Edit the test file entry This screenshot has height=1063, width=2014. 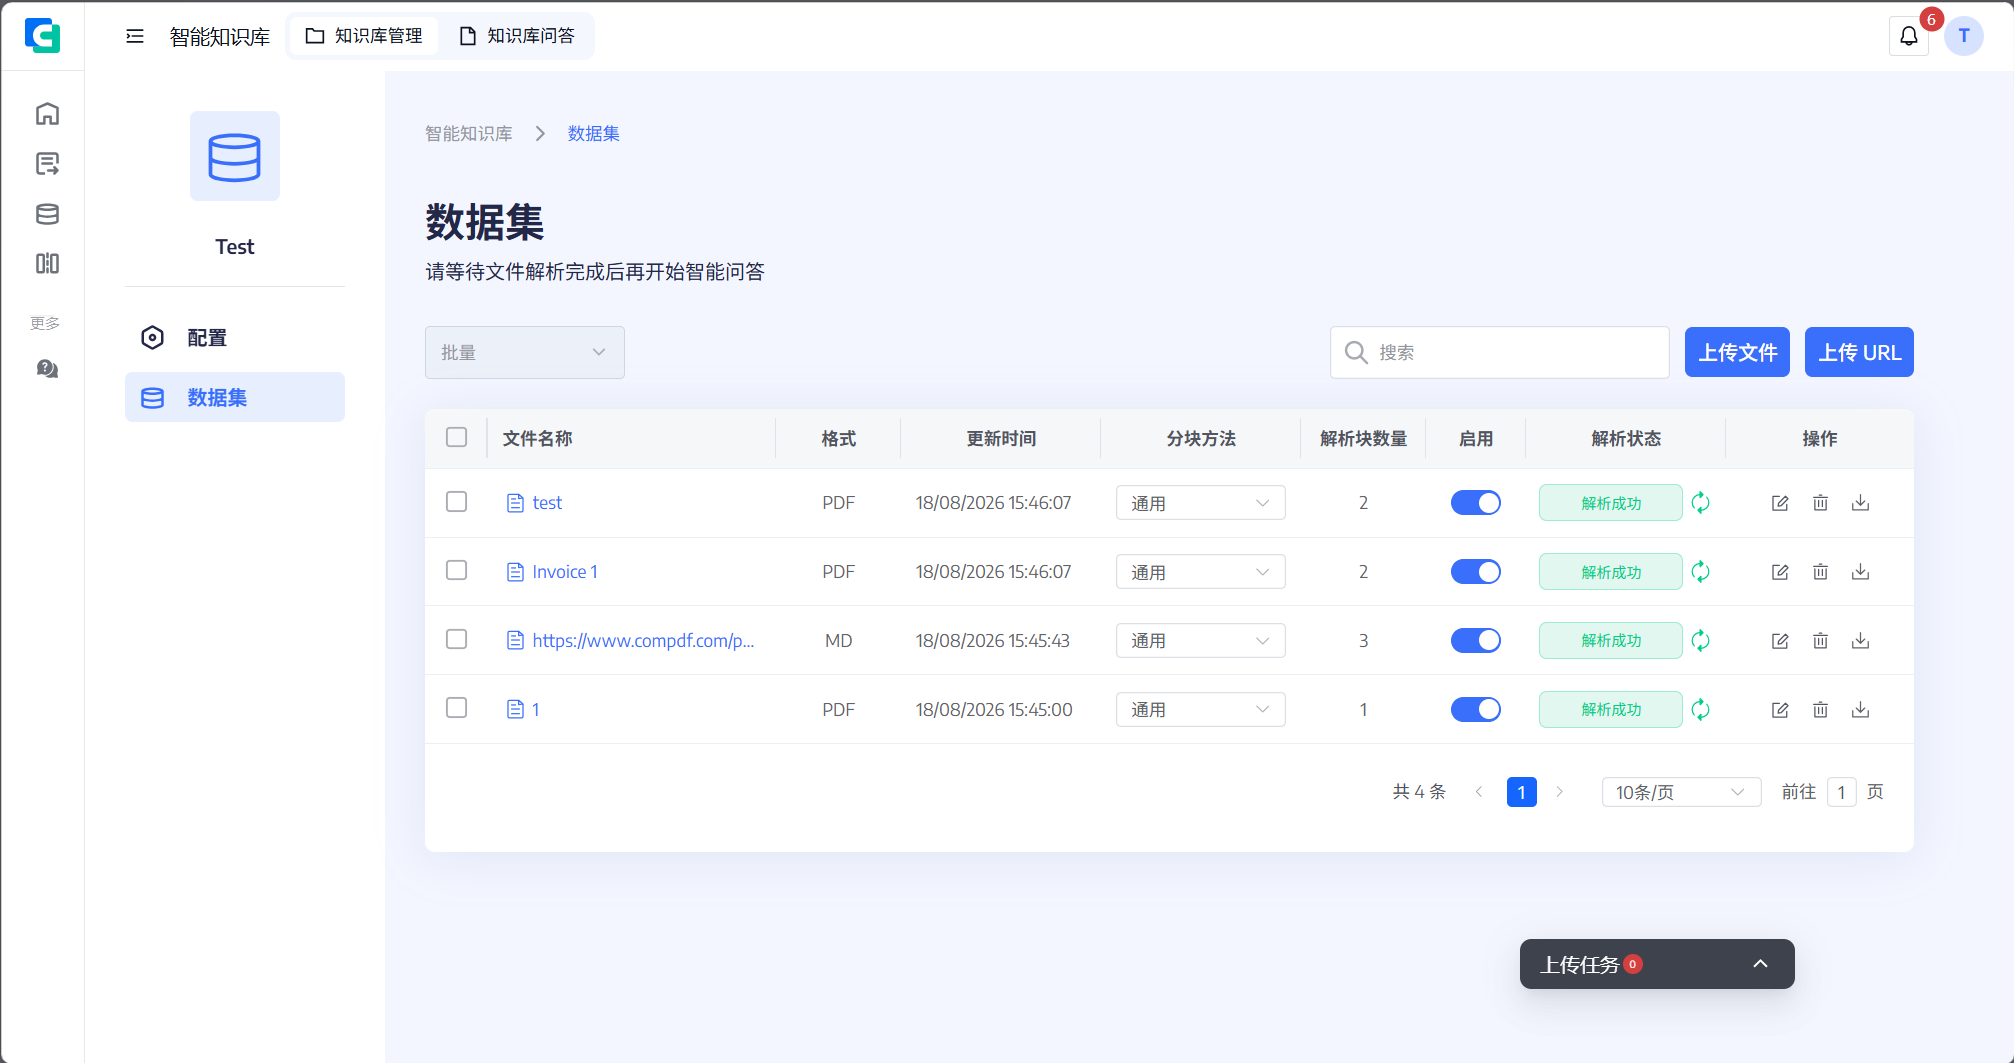click(x=1780, y=503)
